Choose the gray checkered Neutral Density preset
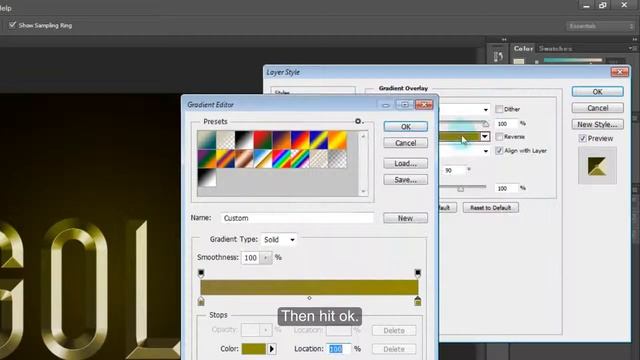Screen dimensions: 640x360 (x=338, y=159)
